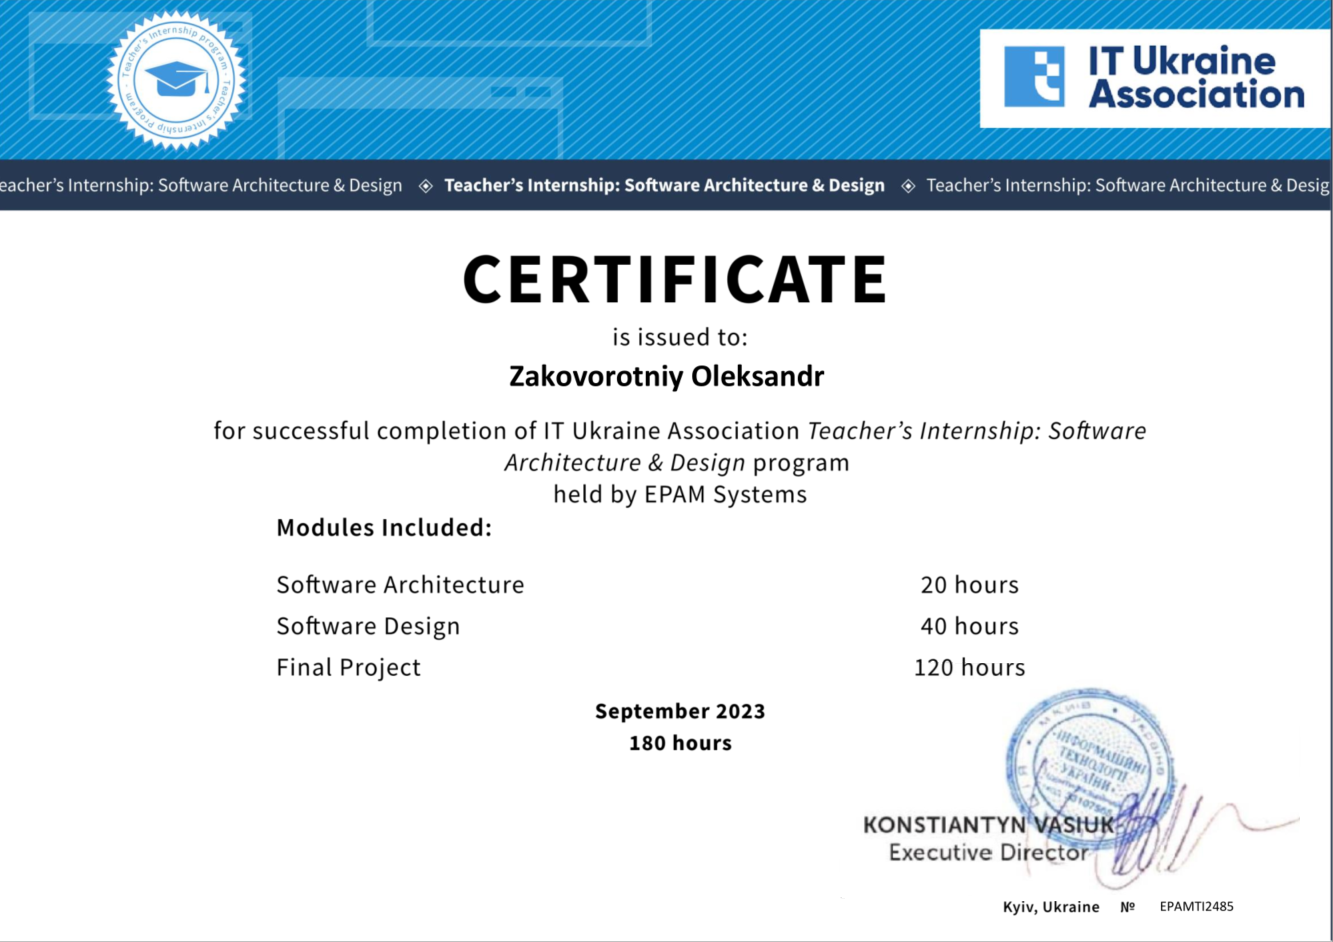The width and height of the screenshot is (1333, 942).
Task: Click the "Modules Included:" heading
Action: pos(384,528)
